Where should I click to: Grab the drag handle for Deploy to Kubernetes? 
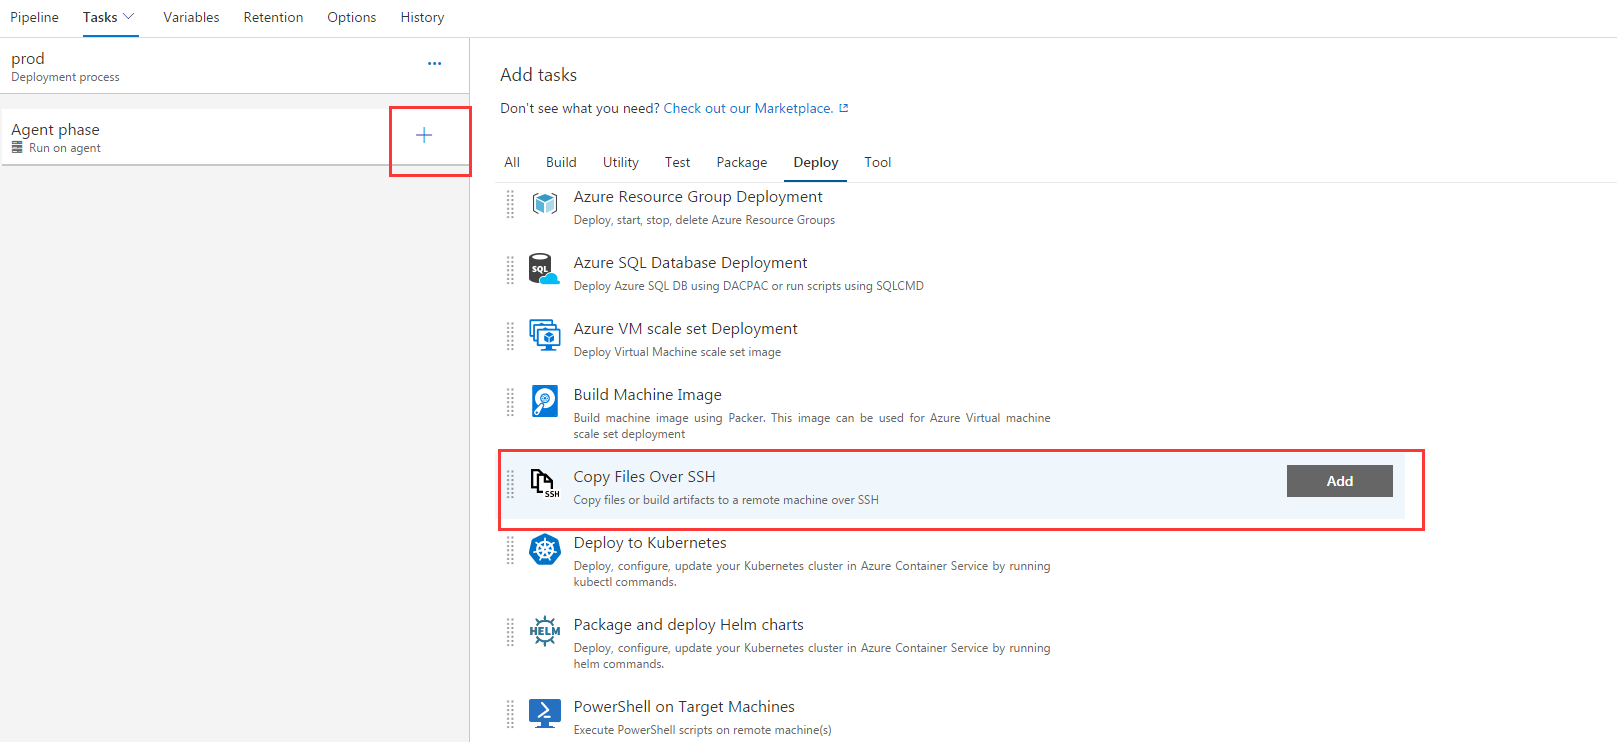(510, 550)
